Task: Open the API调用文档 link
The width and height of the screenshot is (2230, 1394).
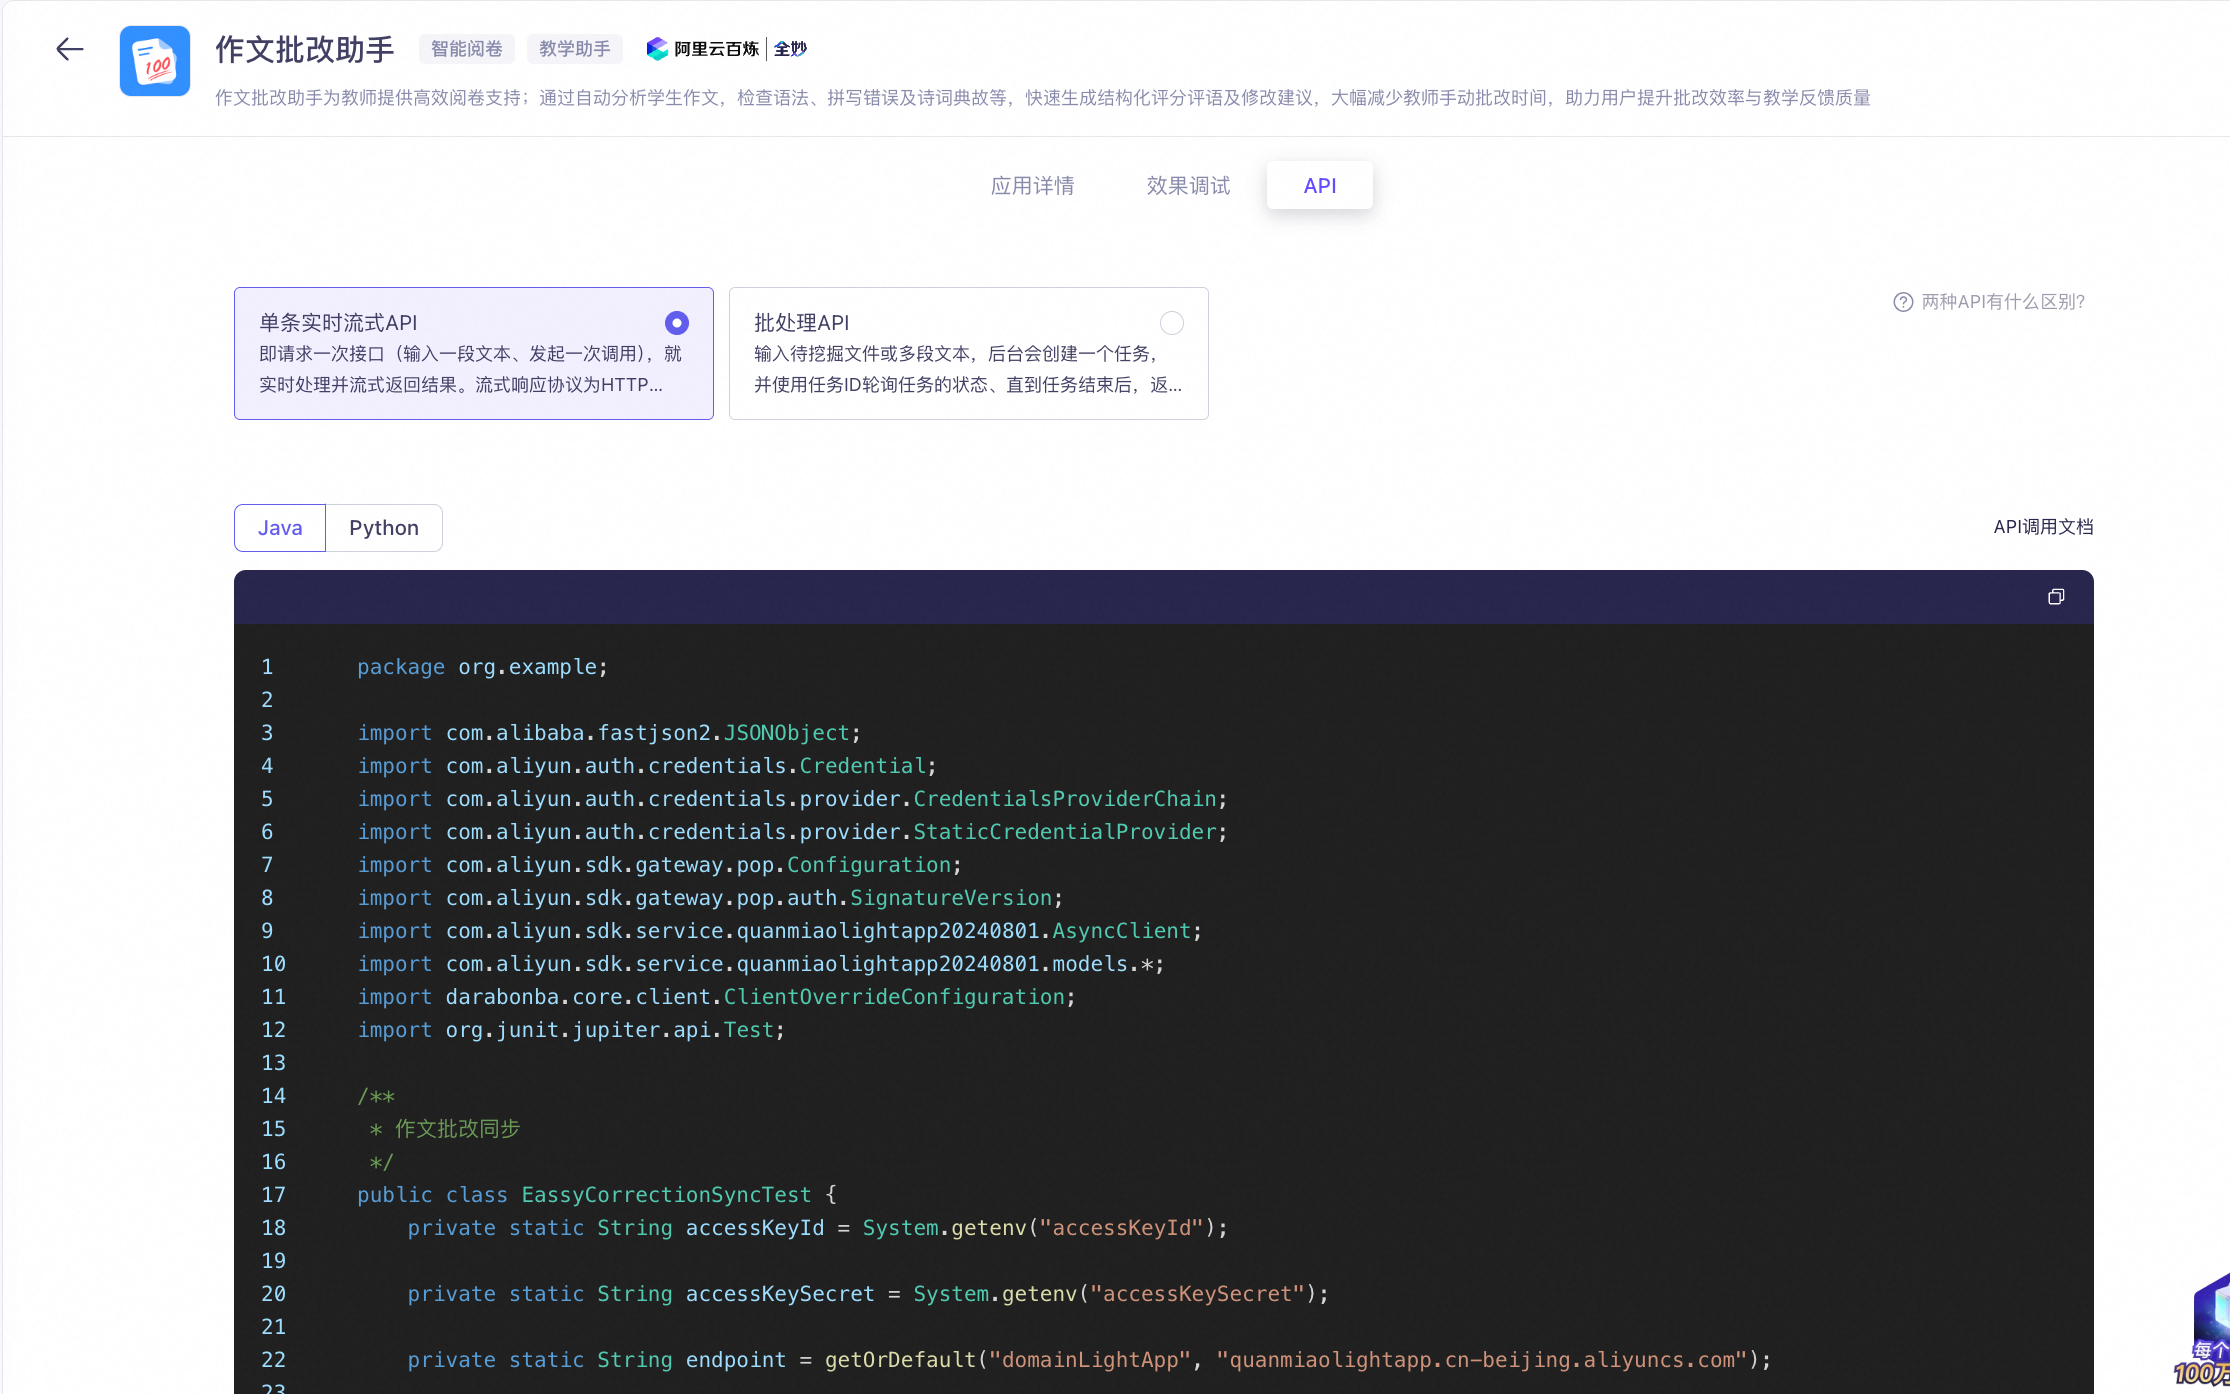Action: coord(2043,527)
